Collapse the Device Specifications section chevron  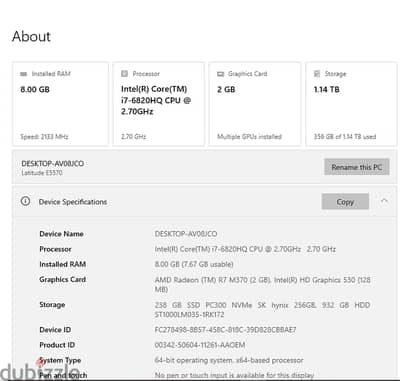coord(384,201)
